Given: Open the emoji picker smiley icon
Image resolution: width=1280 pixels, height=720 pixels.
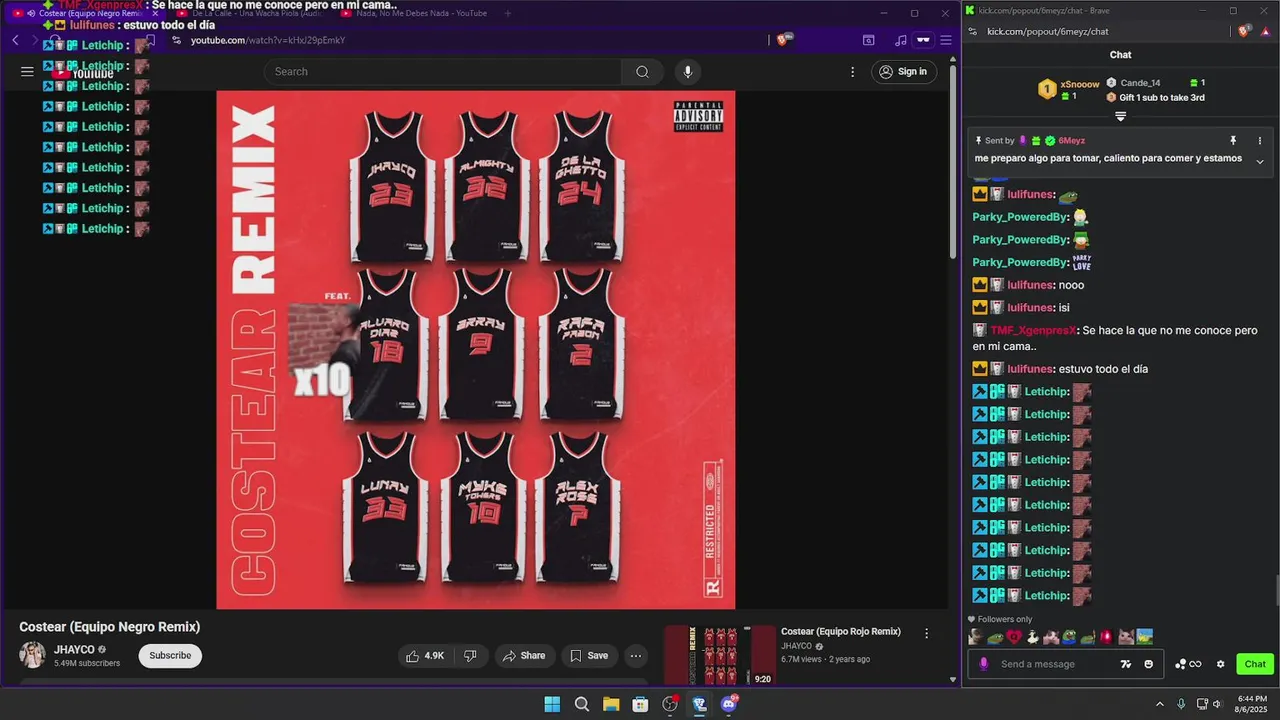Looking at the screenshot, I should [x=1148, y=664].
